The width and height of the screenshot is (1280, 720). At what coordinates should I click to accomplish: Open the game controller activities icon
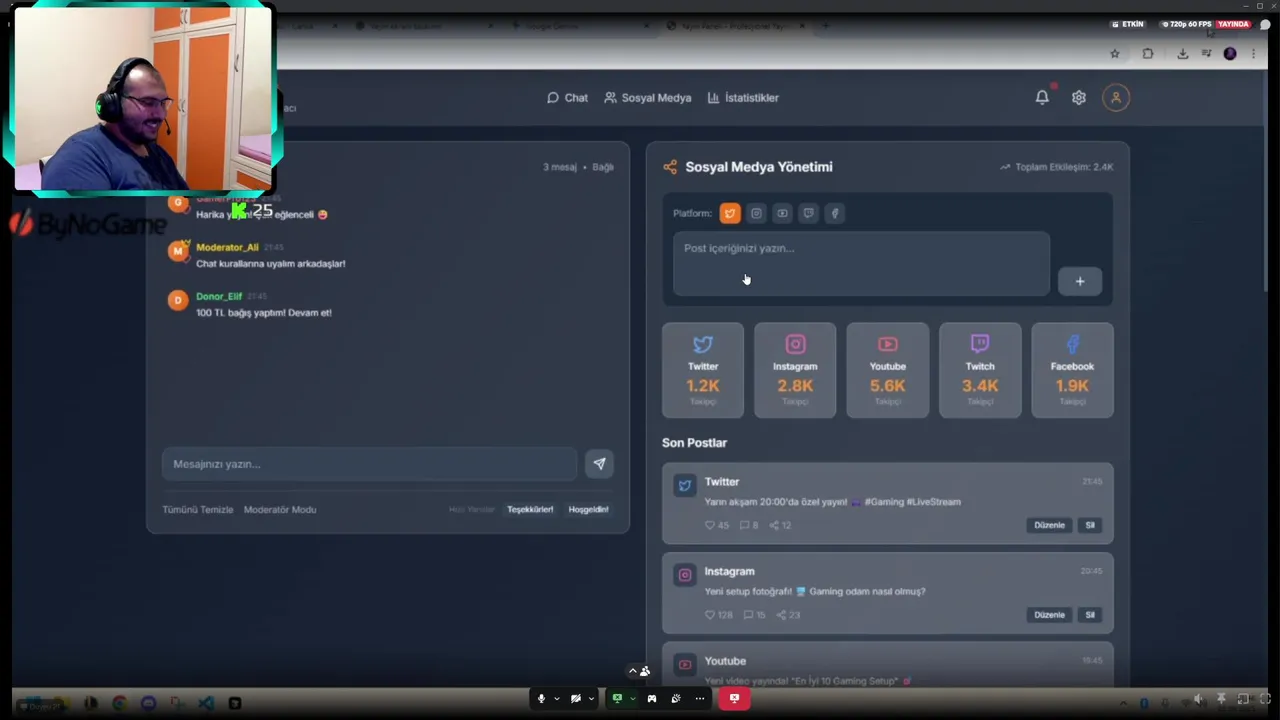652,698
